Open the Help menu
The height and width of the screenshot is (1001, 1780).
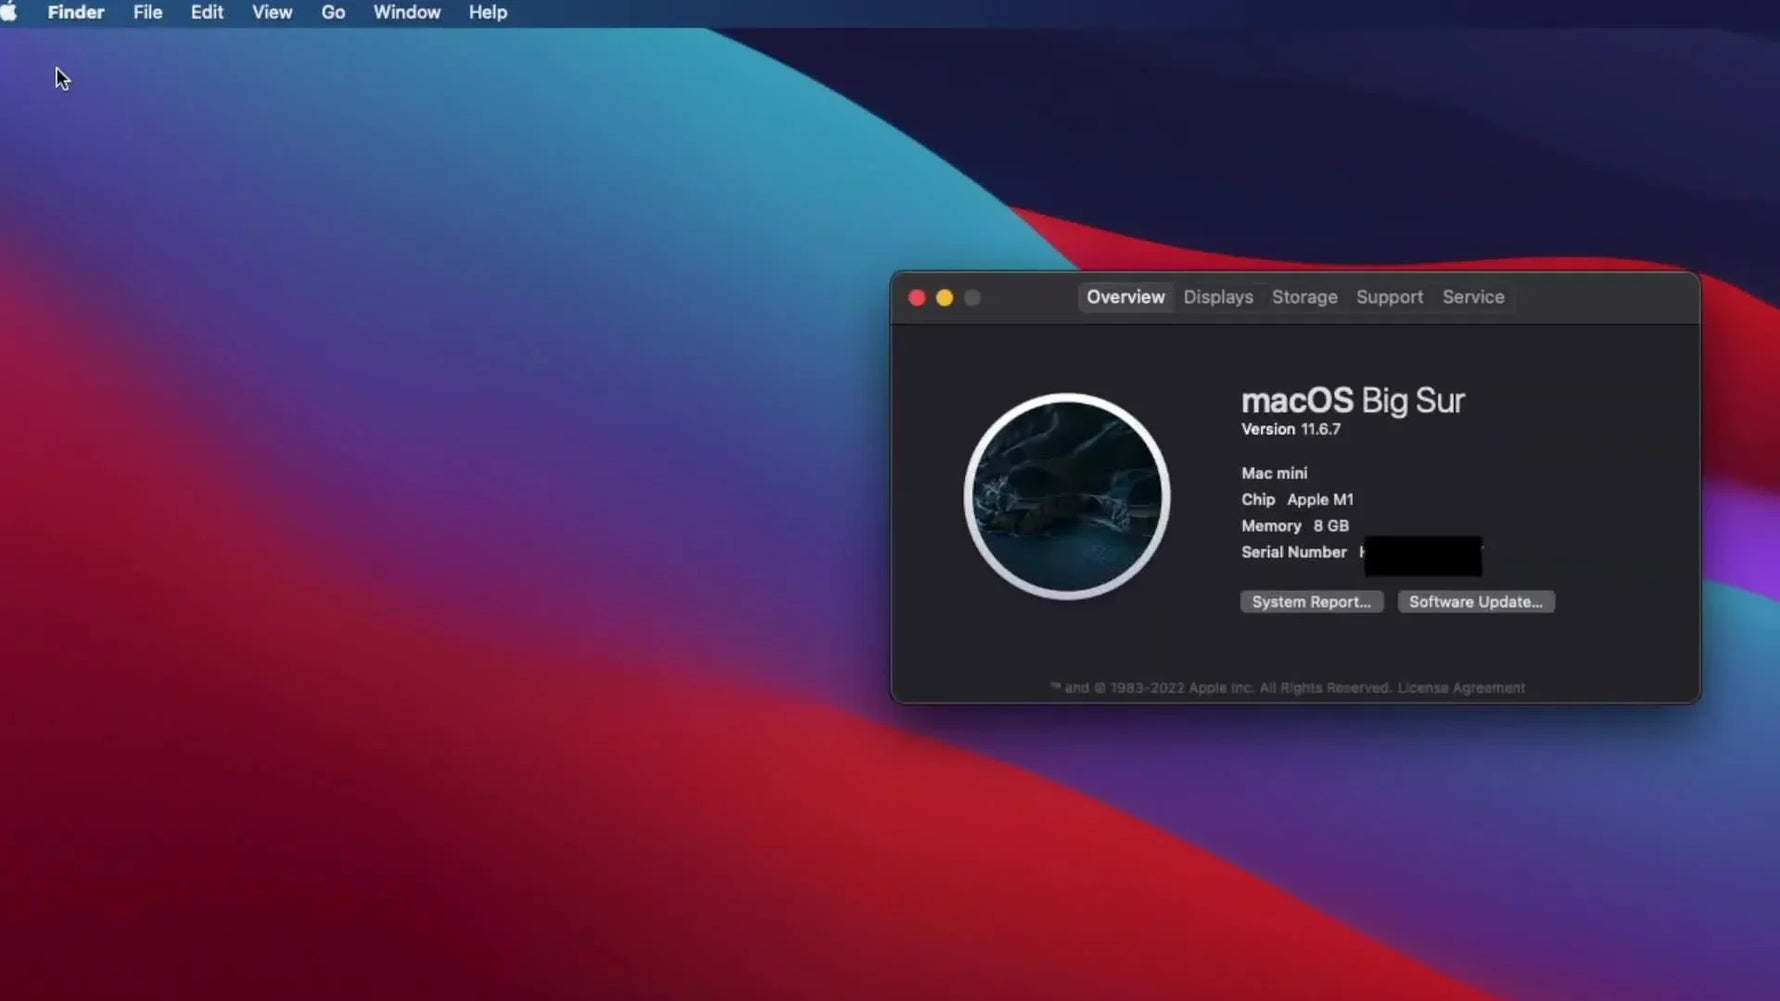click(x=487, y=12)
